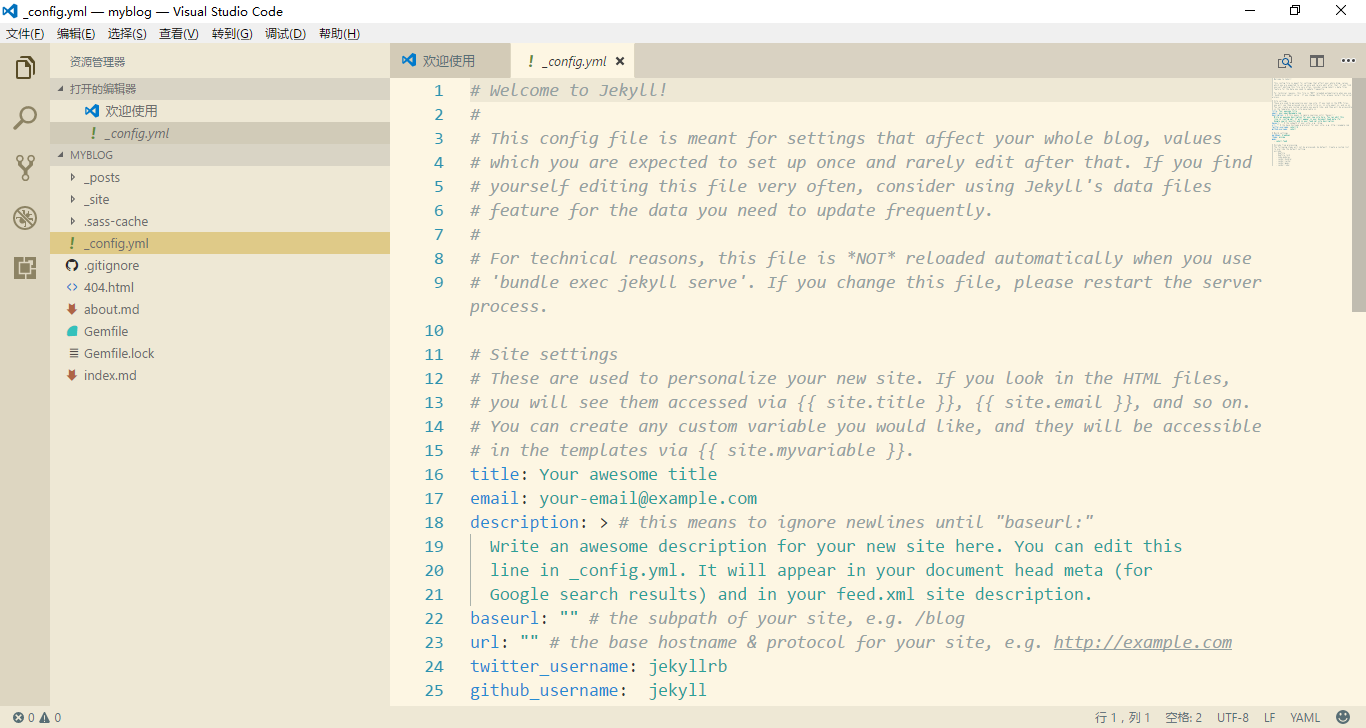Expand the .sass-cache folder
The image size is (1366, 728).
click(x=72, y=221)
